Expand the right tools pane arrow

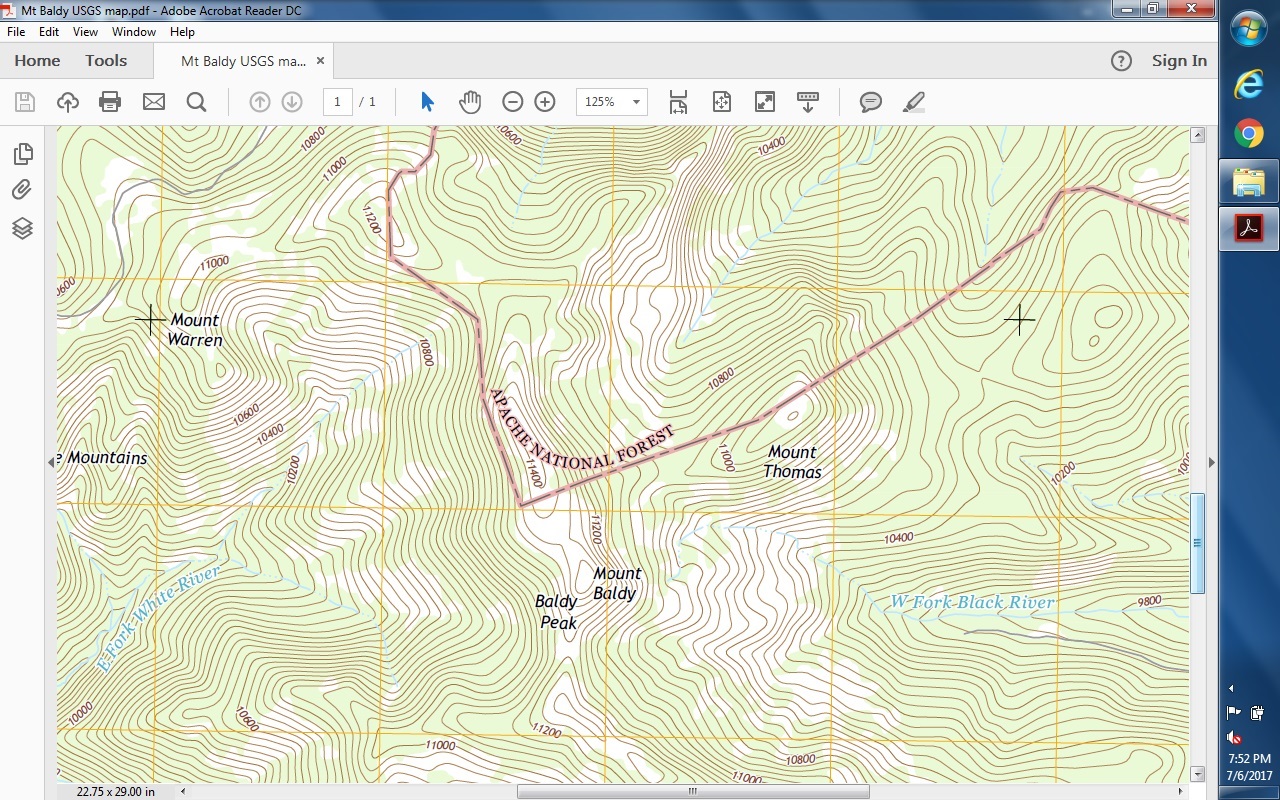[1211, 462]
